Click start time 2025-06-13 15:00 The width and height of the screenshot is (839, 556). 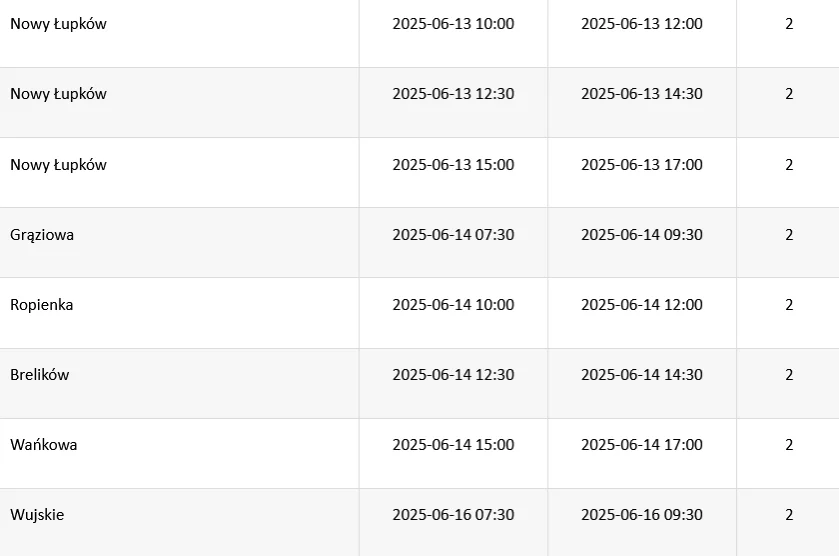[x=453, y=165]
